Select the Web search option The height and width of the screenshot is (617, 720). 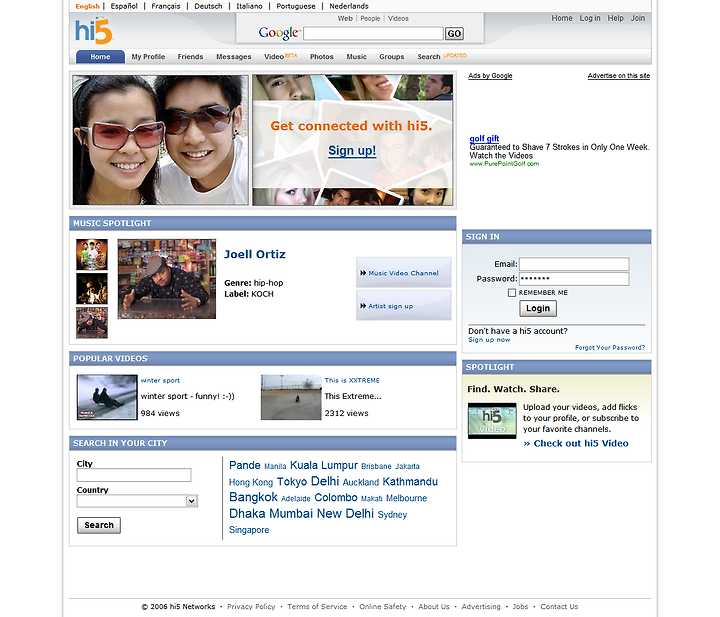[345, 18]
